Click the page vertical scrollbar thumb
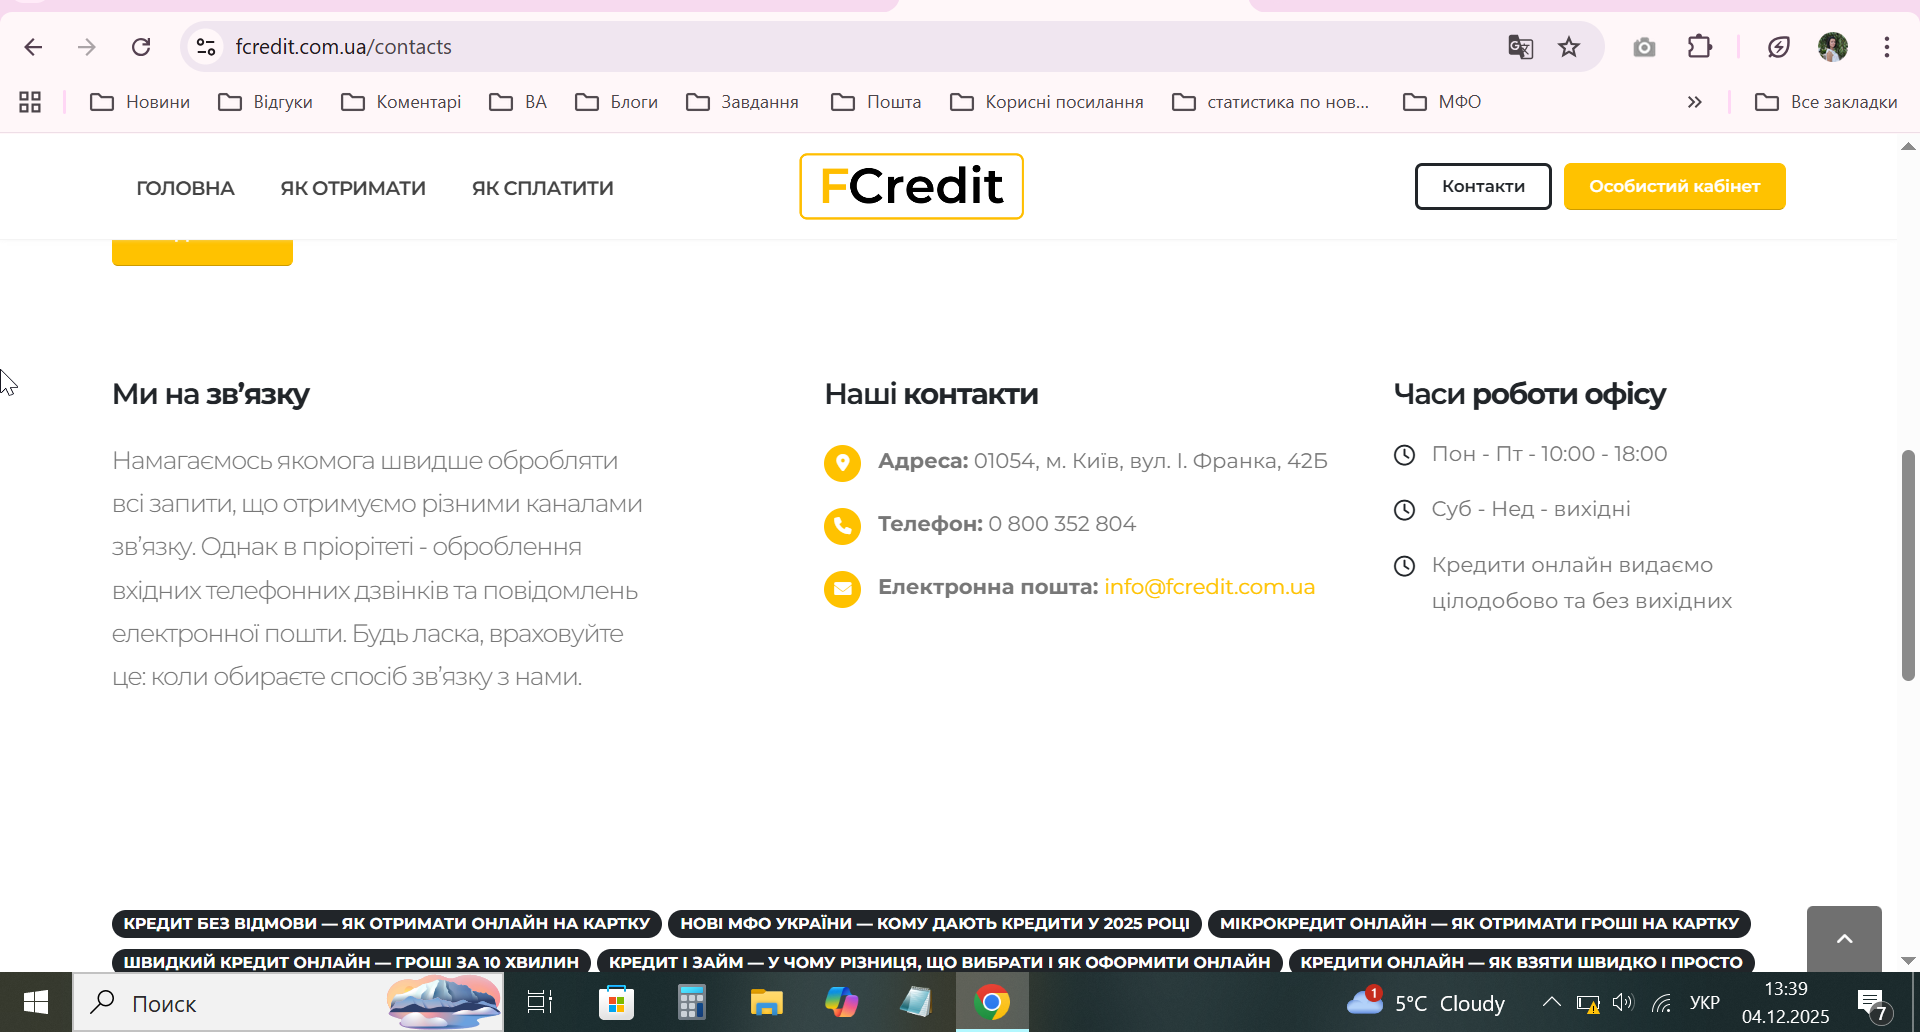This screenshot has height=1032, width=1920. (1908, 565)
